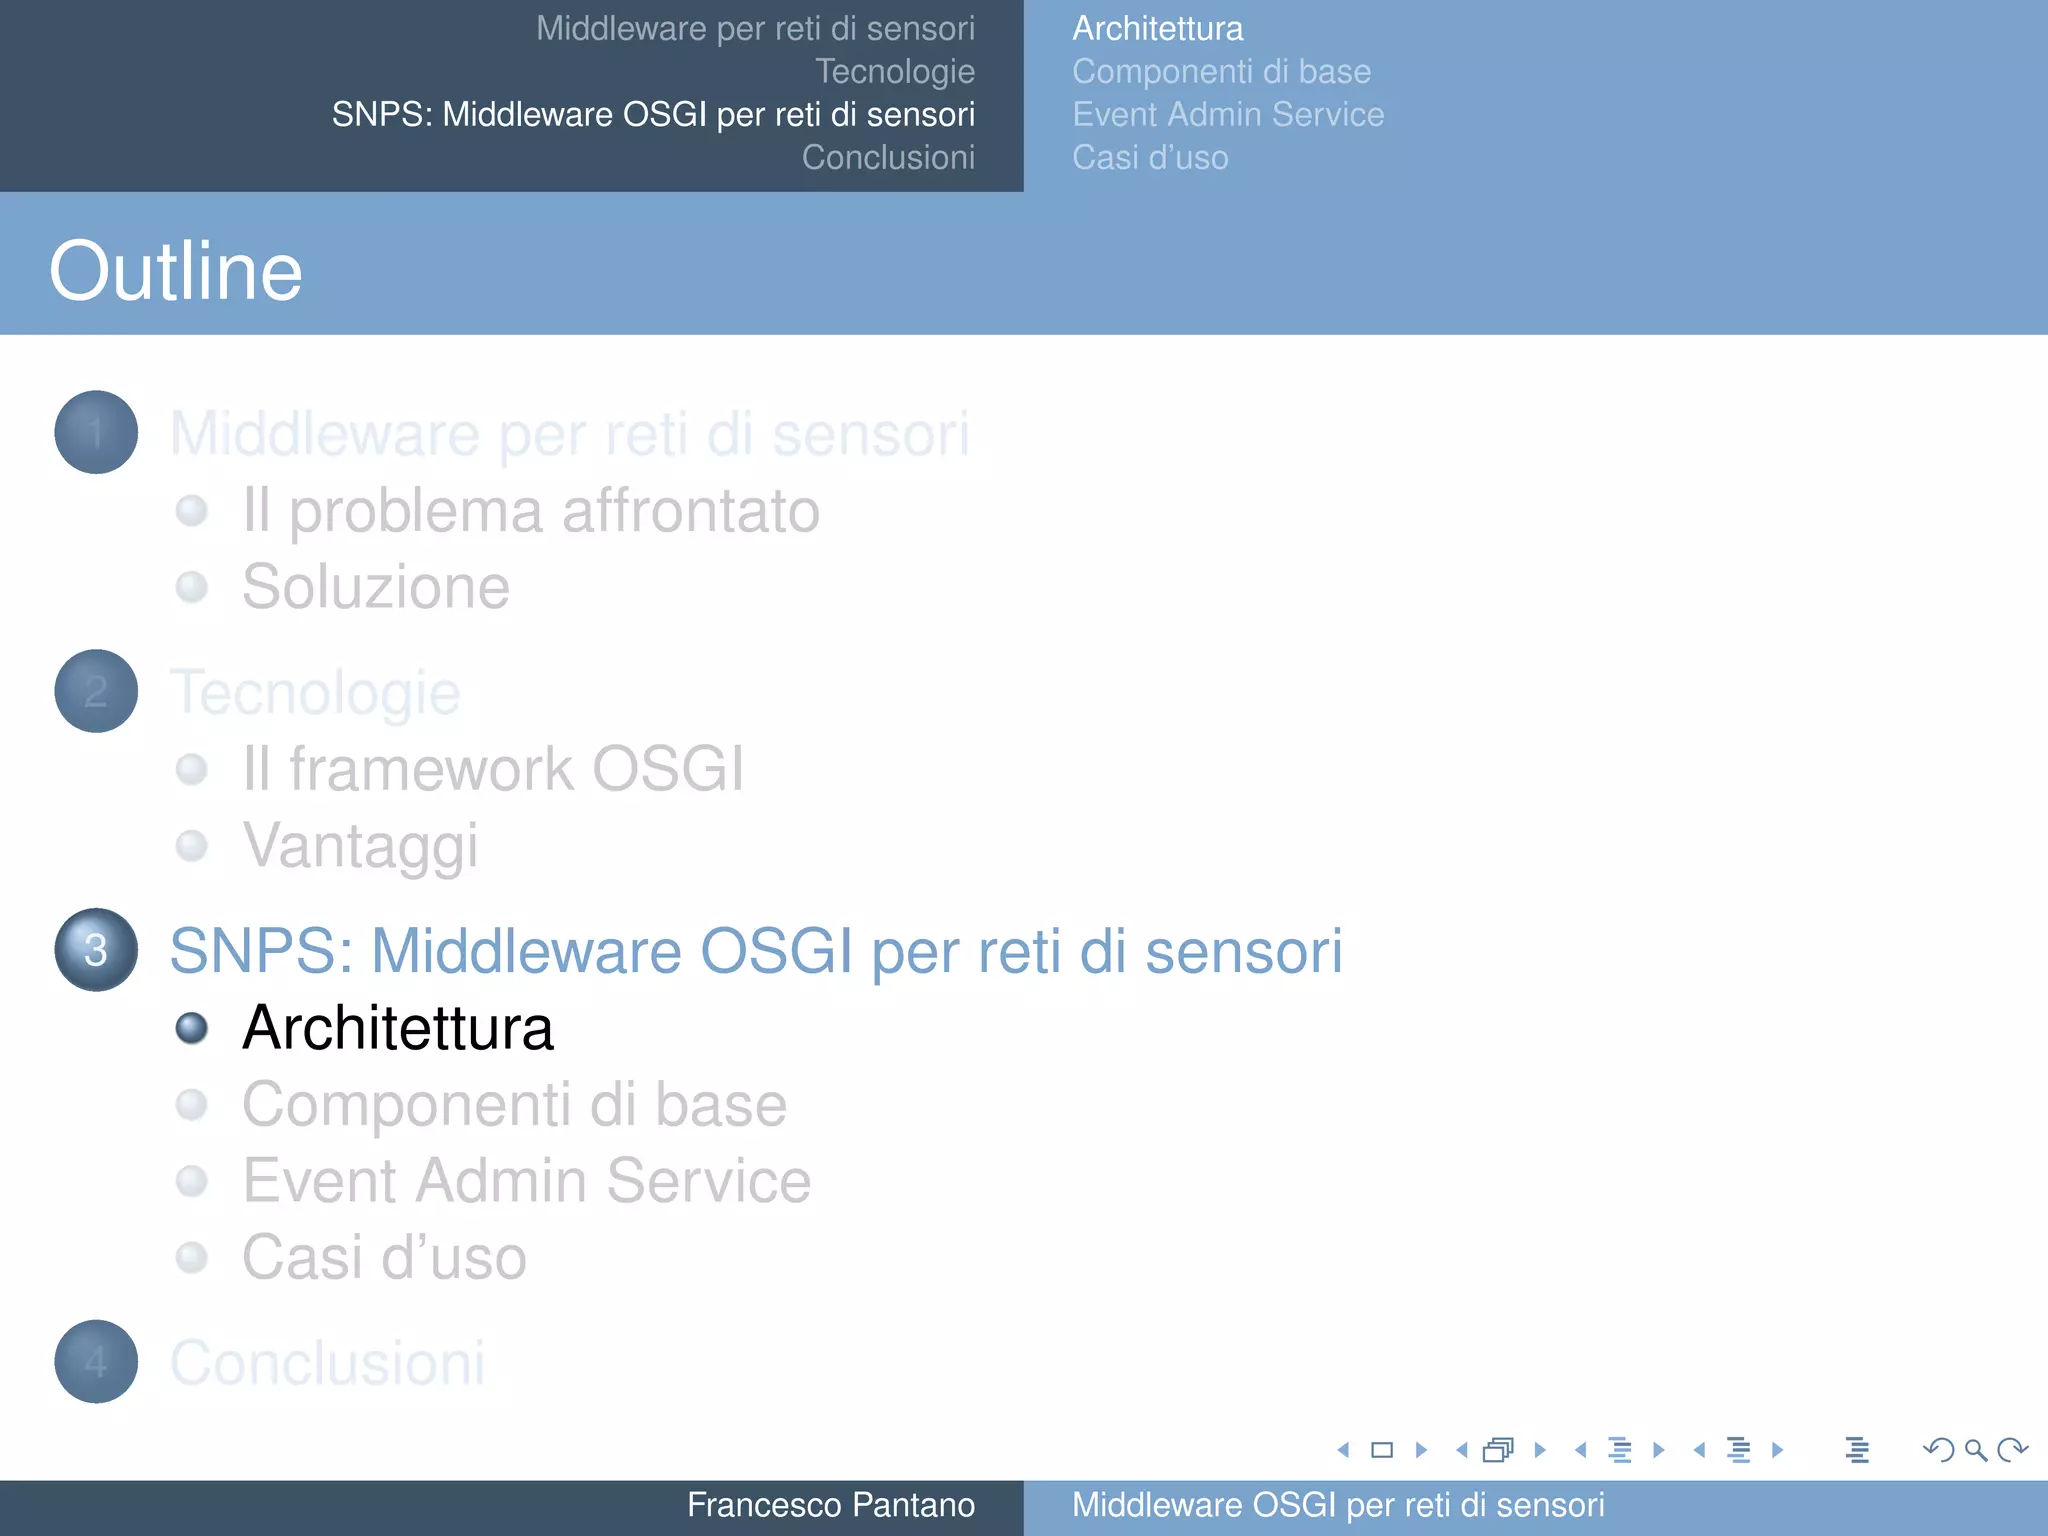The width and height of the screenshot is (2048, 1536).
Task: Click the magnifier search icon
Action: pos(1975,1450)
